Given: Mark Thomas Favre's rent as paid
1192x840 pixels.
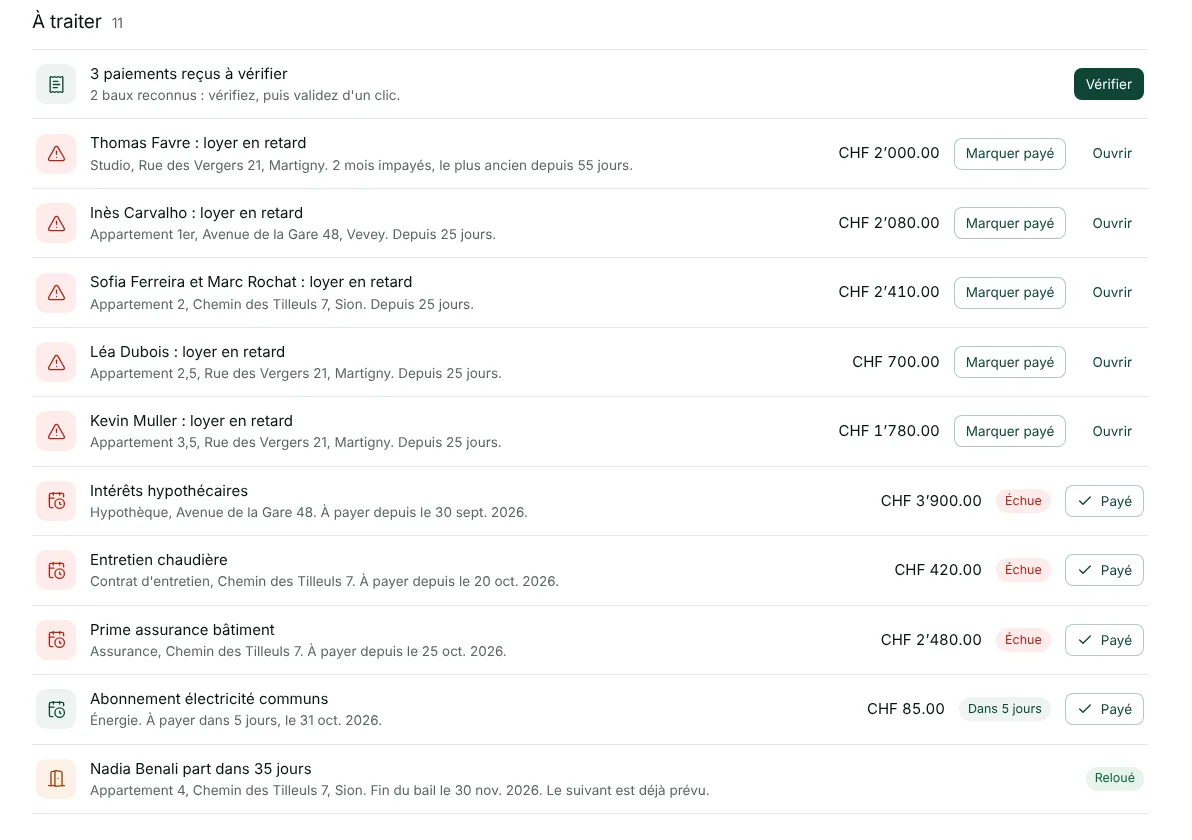Looking at the screenshot, I should 1010,154.
